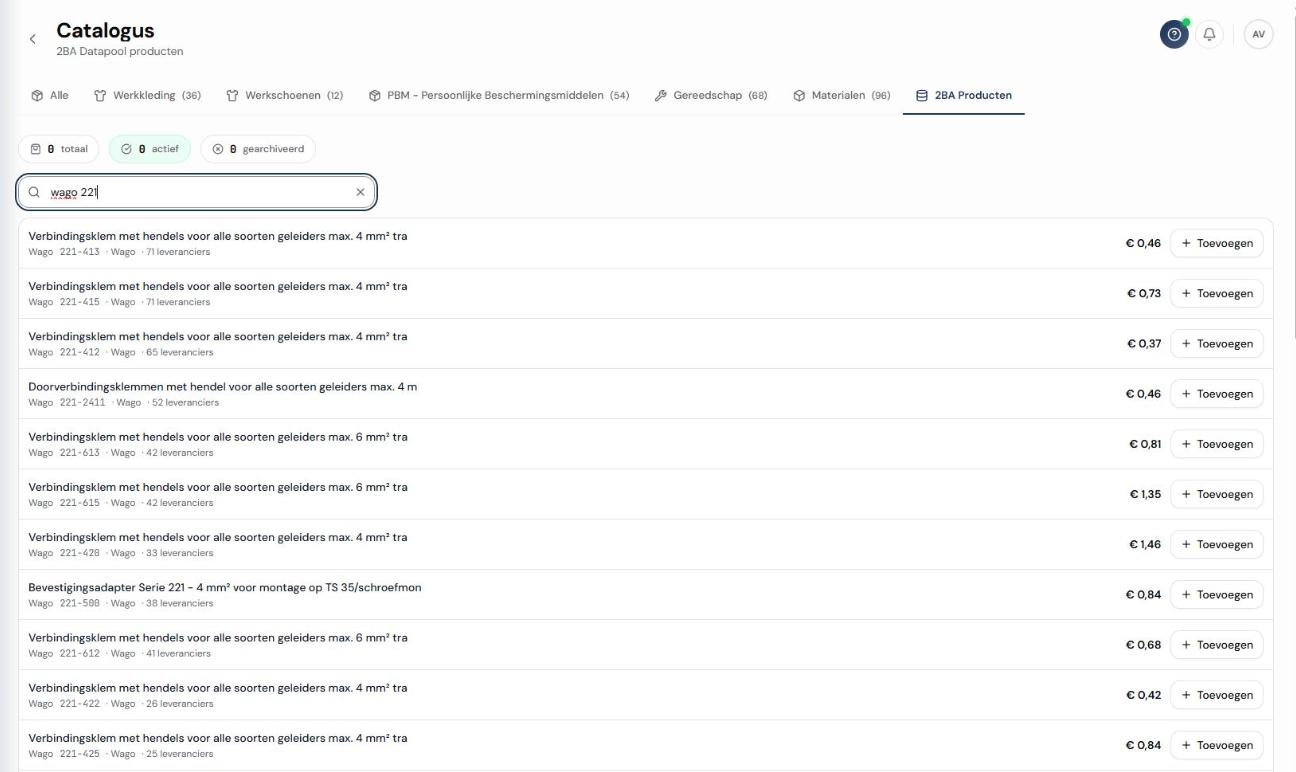This screenshot has height=772, width=1296.
Task: Click the € 0,73 price
Action: pyautogui.click(x=1143, y=293)
